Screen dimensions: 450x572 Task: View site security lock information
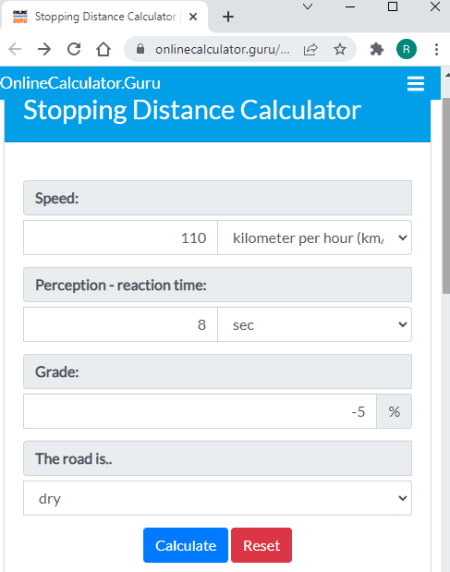140,49
